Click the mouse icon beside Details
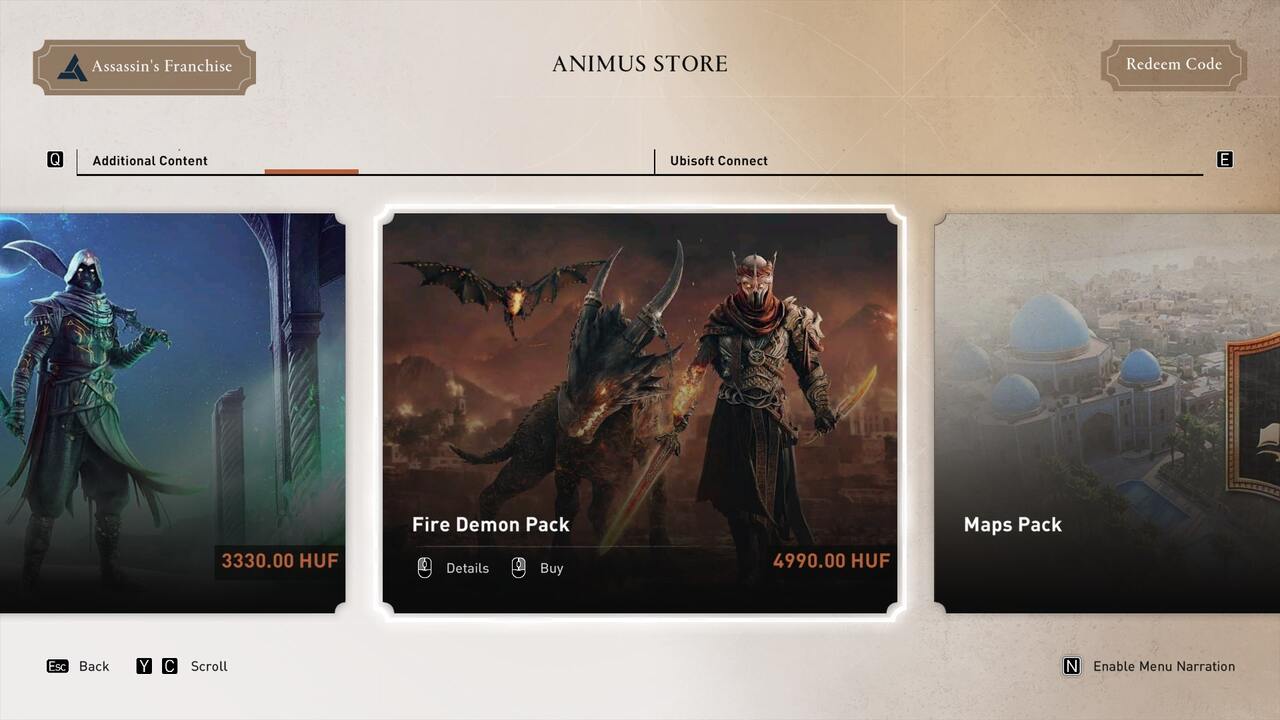This screenshot has height=720, width=1280. click(x=424, y=568)
